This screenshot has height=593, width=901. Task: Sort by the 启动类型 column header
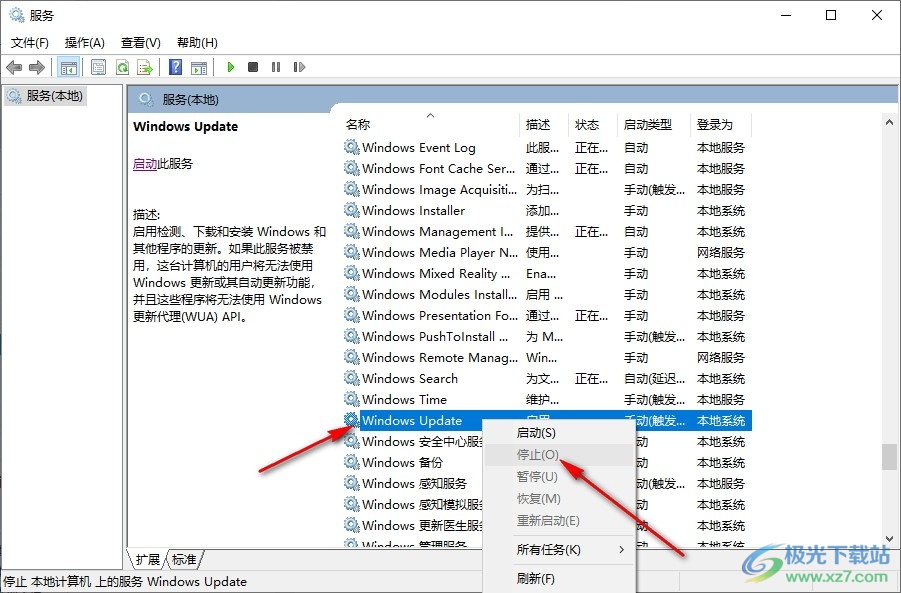pyautogui.click(x=654, y=125)
